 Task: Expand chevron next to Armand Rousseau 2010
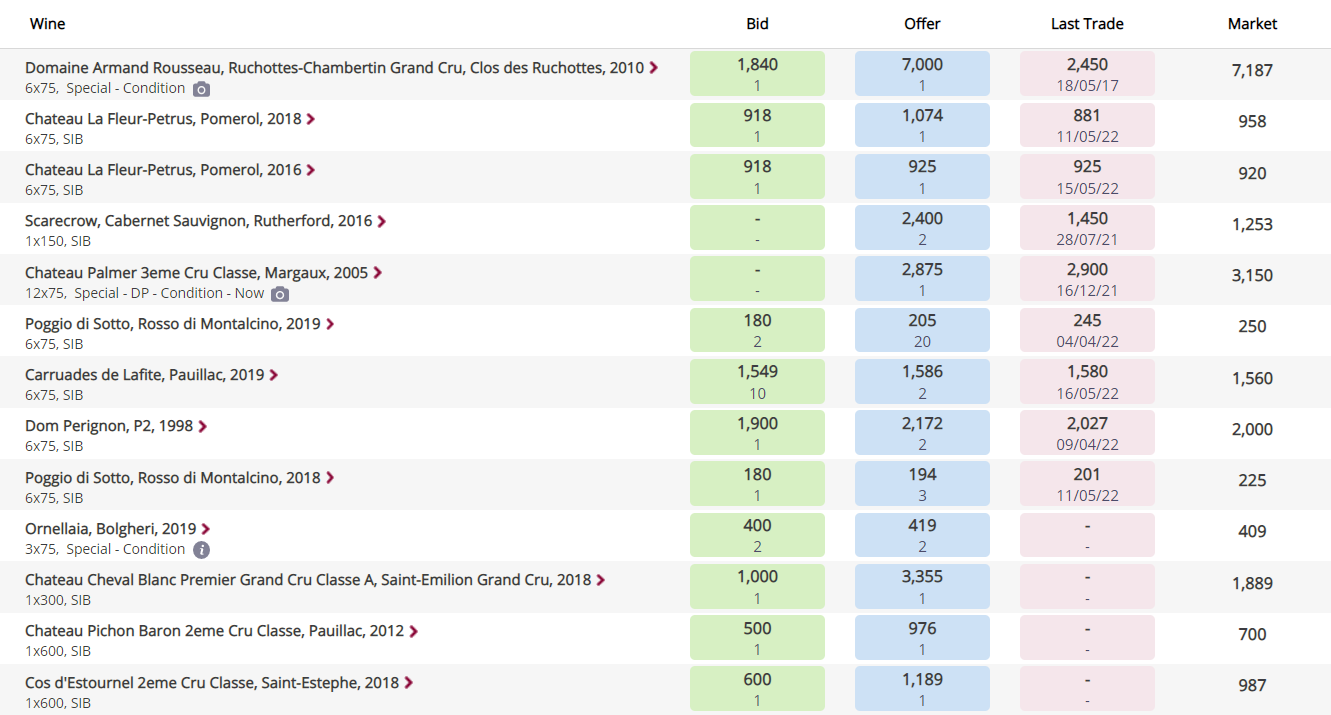coord(654,68)
